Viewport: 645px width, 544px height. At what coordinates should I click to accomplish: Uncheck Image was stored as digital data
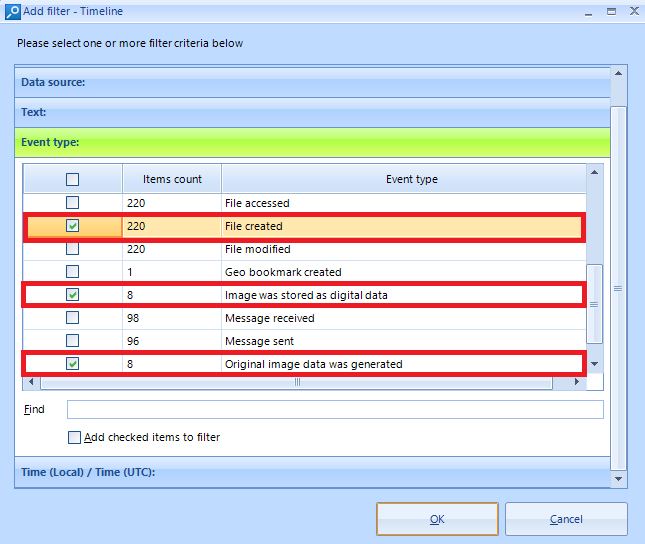[x=72, y=295]
